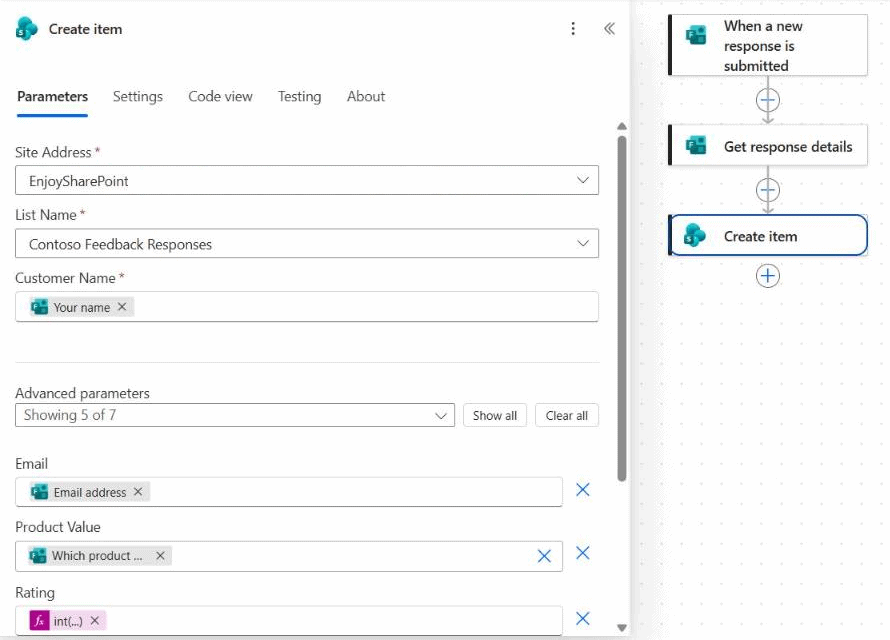This screenshot has height=640, width=890.
Task: Add step below Create item card
Action: click(x=768, y=276)
